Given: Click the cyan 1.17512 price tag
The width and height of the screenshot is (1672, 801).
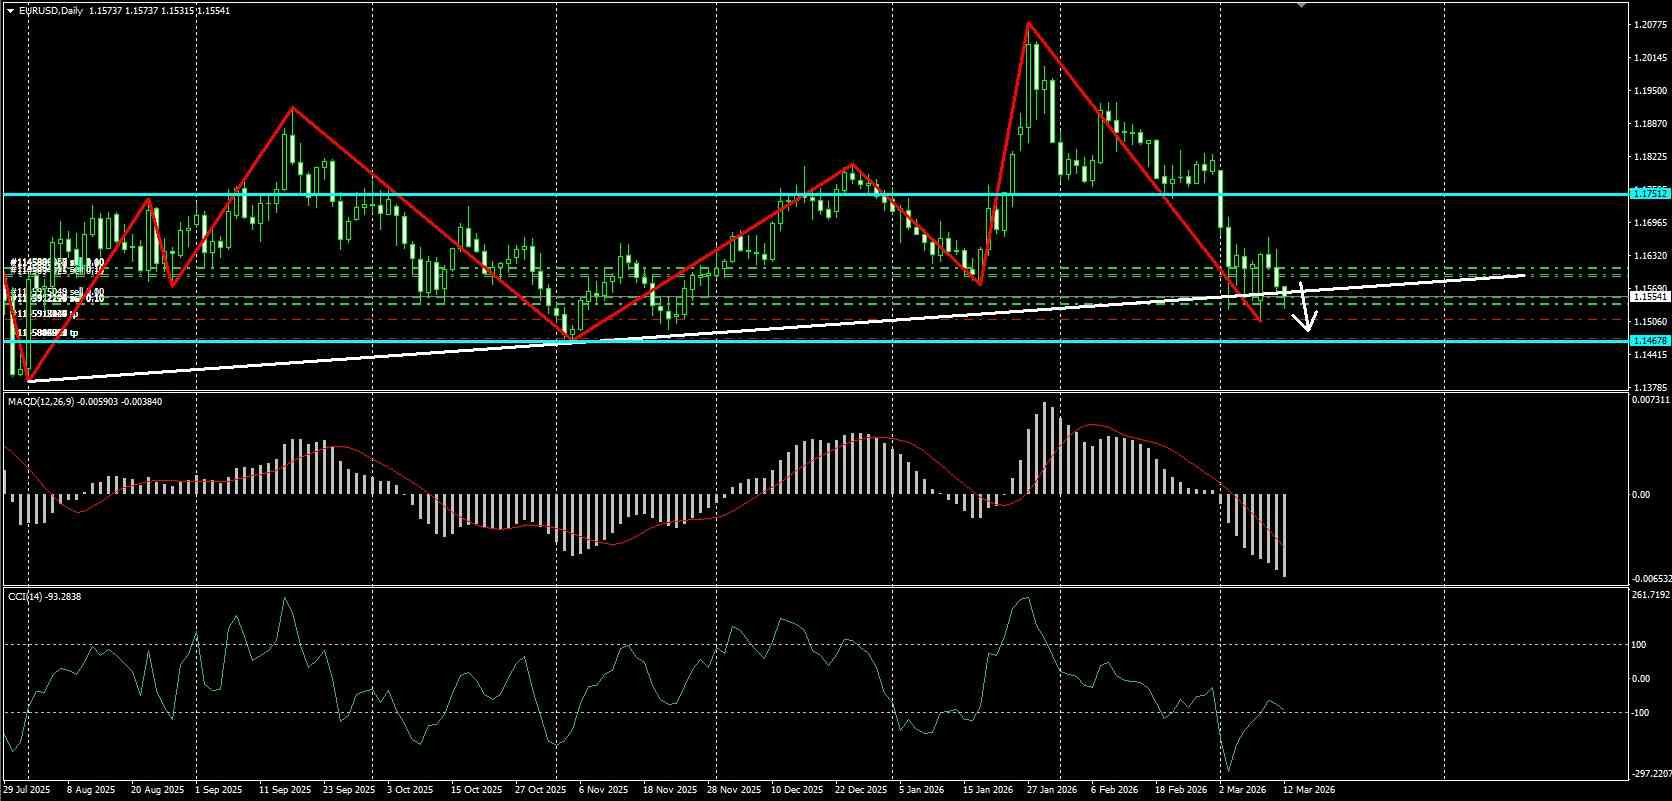Looking at the screenshot, I should click(1649, 193).
